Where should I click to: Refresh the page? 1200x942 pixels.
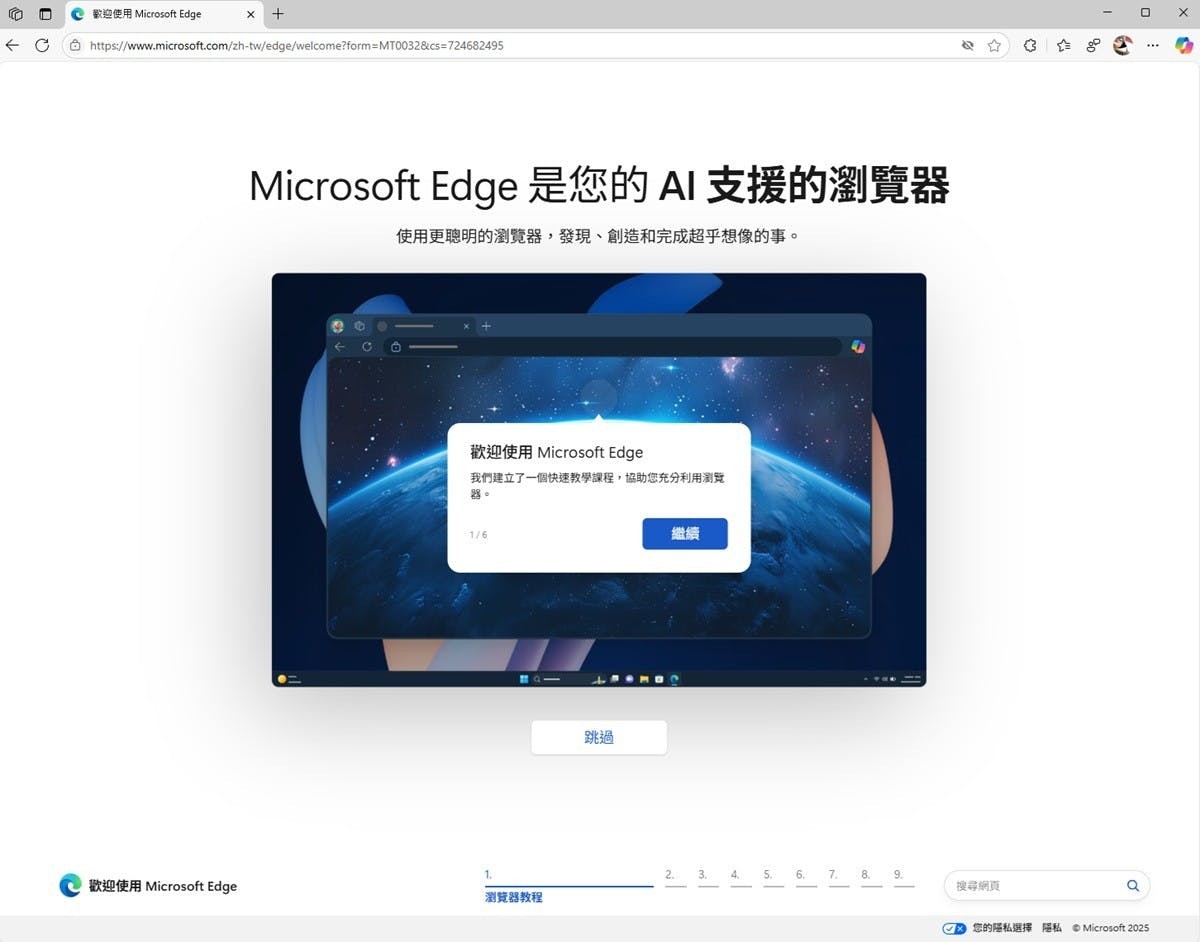pyautogui.click(x=42, y=45)
